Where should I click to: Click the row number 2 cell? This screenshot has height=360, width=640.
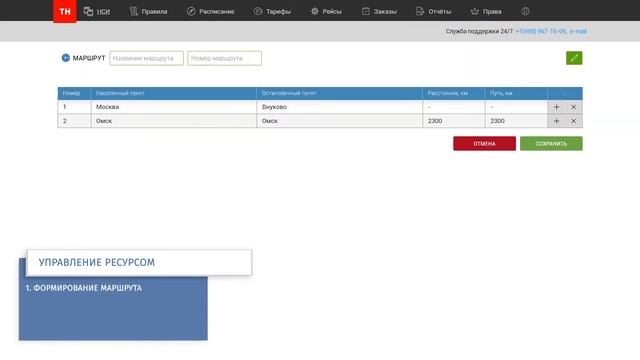74,121
